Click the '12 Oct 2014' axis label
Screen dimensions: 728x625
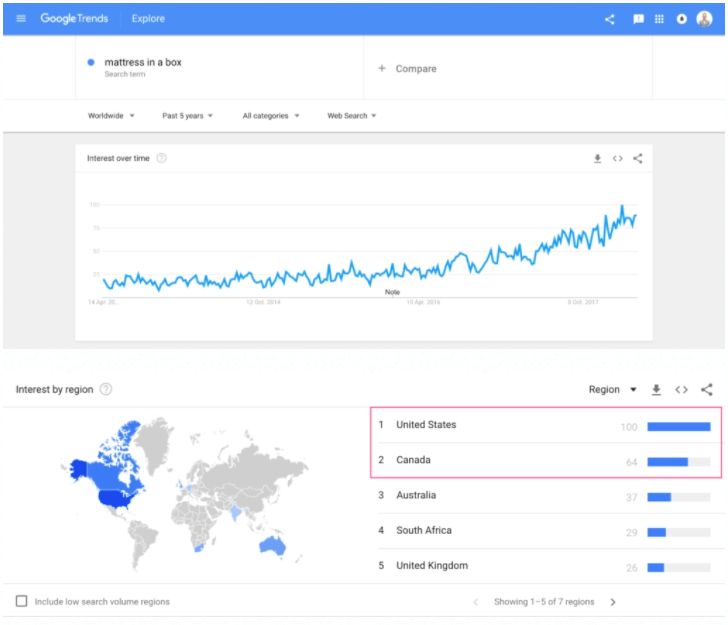(263, 302)
